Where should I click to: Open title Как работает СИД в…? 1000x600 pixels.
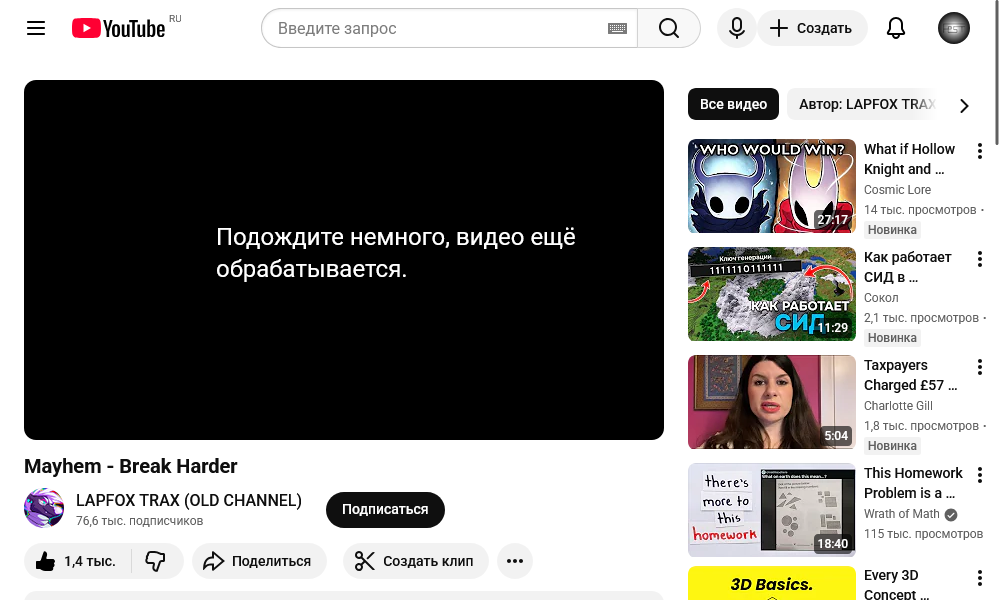coord(908,267)
